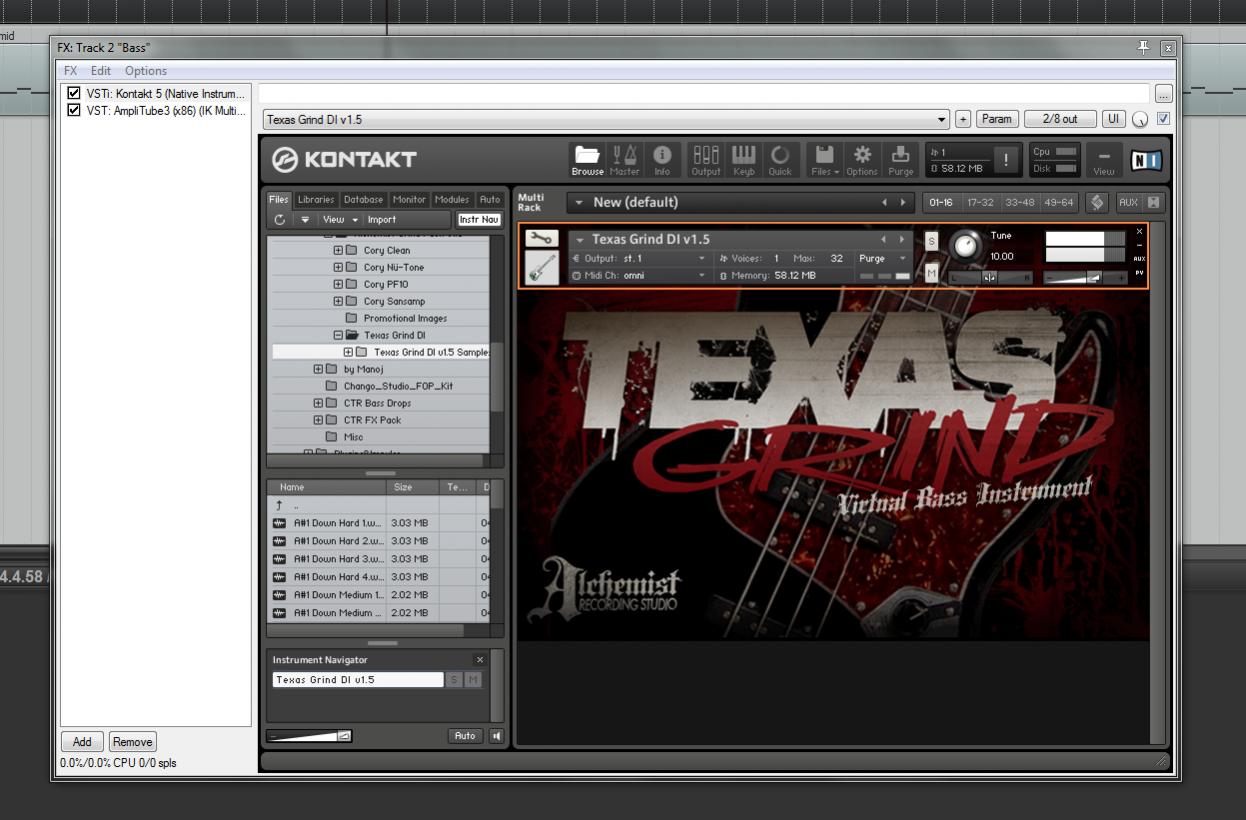The height and width of the screenshot is (820, 1246).
Task: Open the global Purge menu
Action: tap(901, 159)
